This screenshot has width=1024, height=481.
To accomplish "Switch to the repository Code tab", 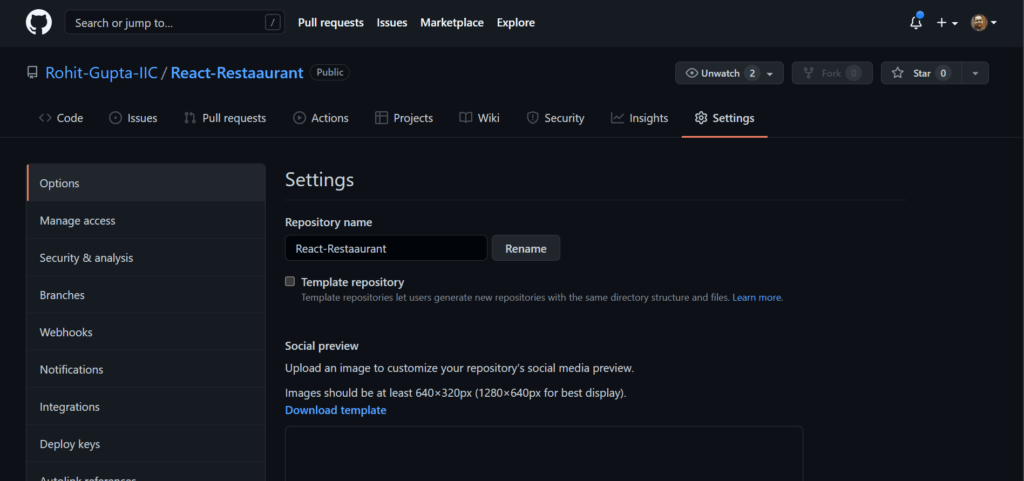I will click(61, 118).
